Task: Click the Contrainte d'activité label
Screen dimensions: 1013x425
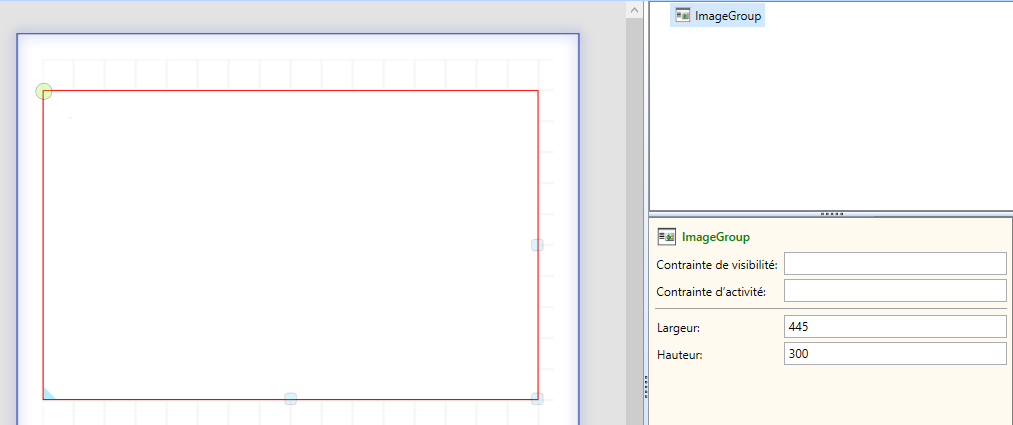Action: click(x=711, y=291)
